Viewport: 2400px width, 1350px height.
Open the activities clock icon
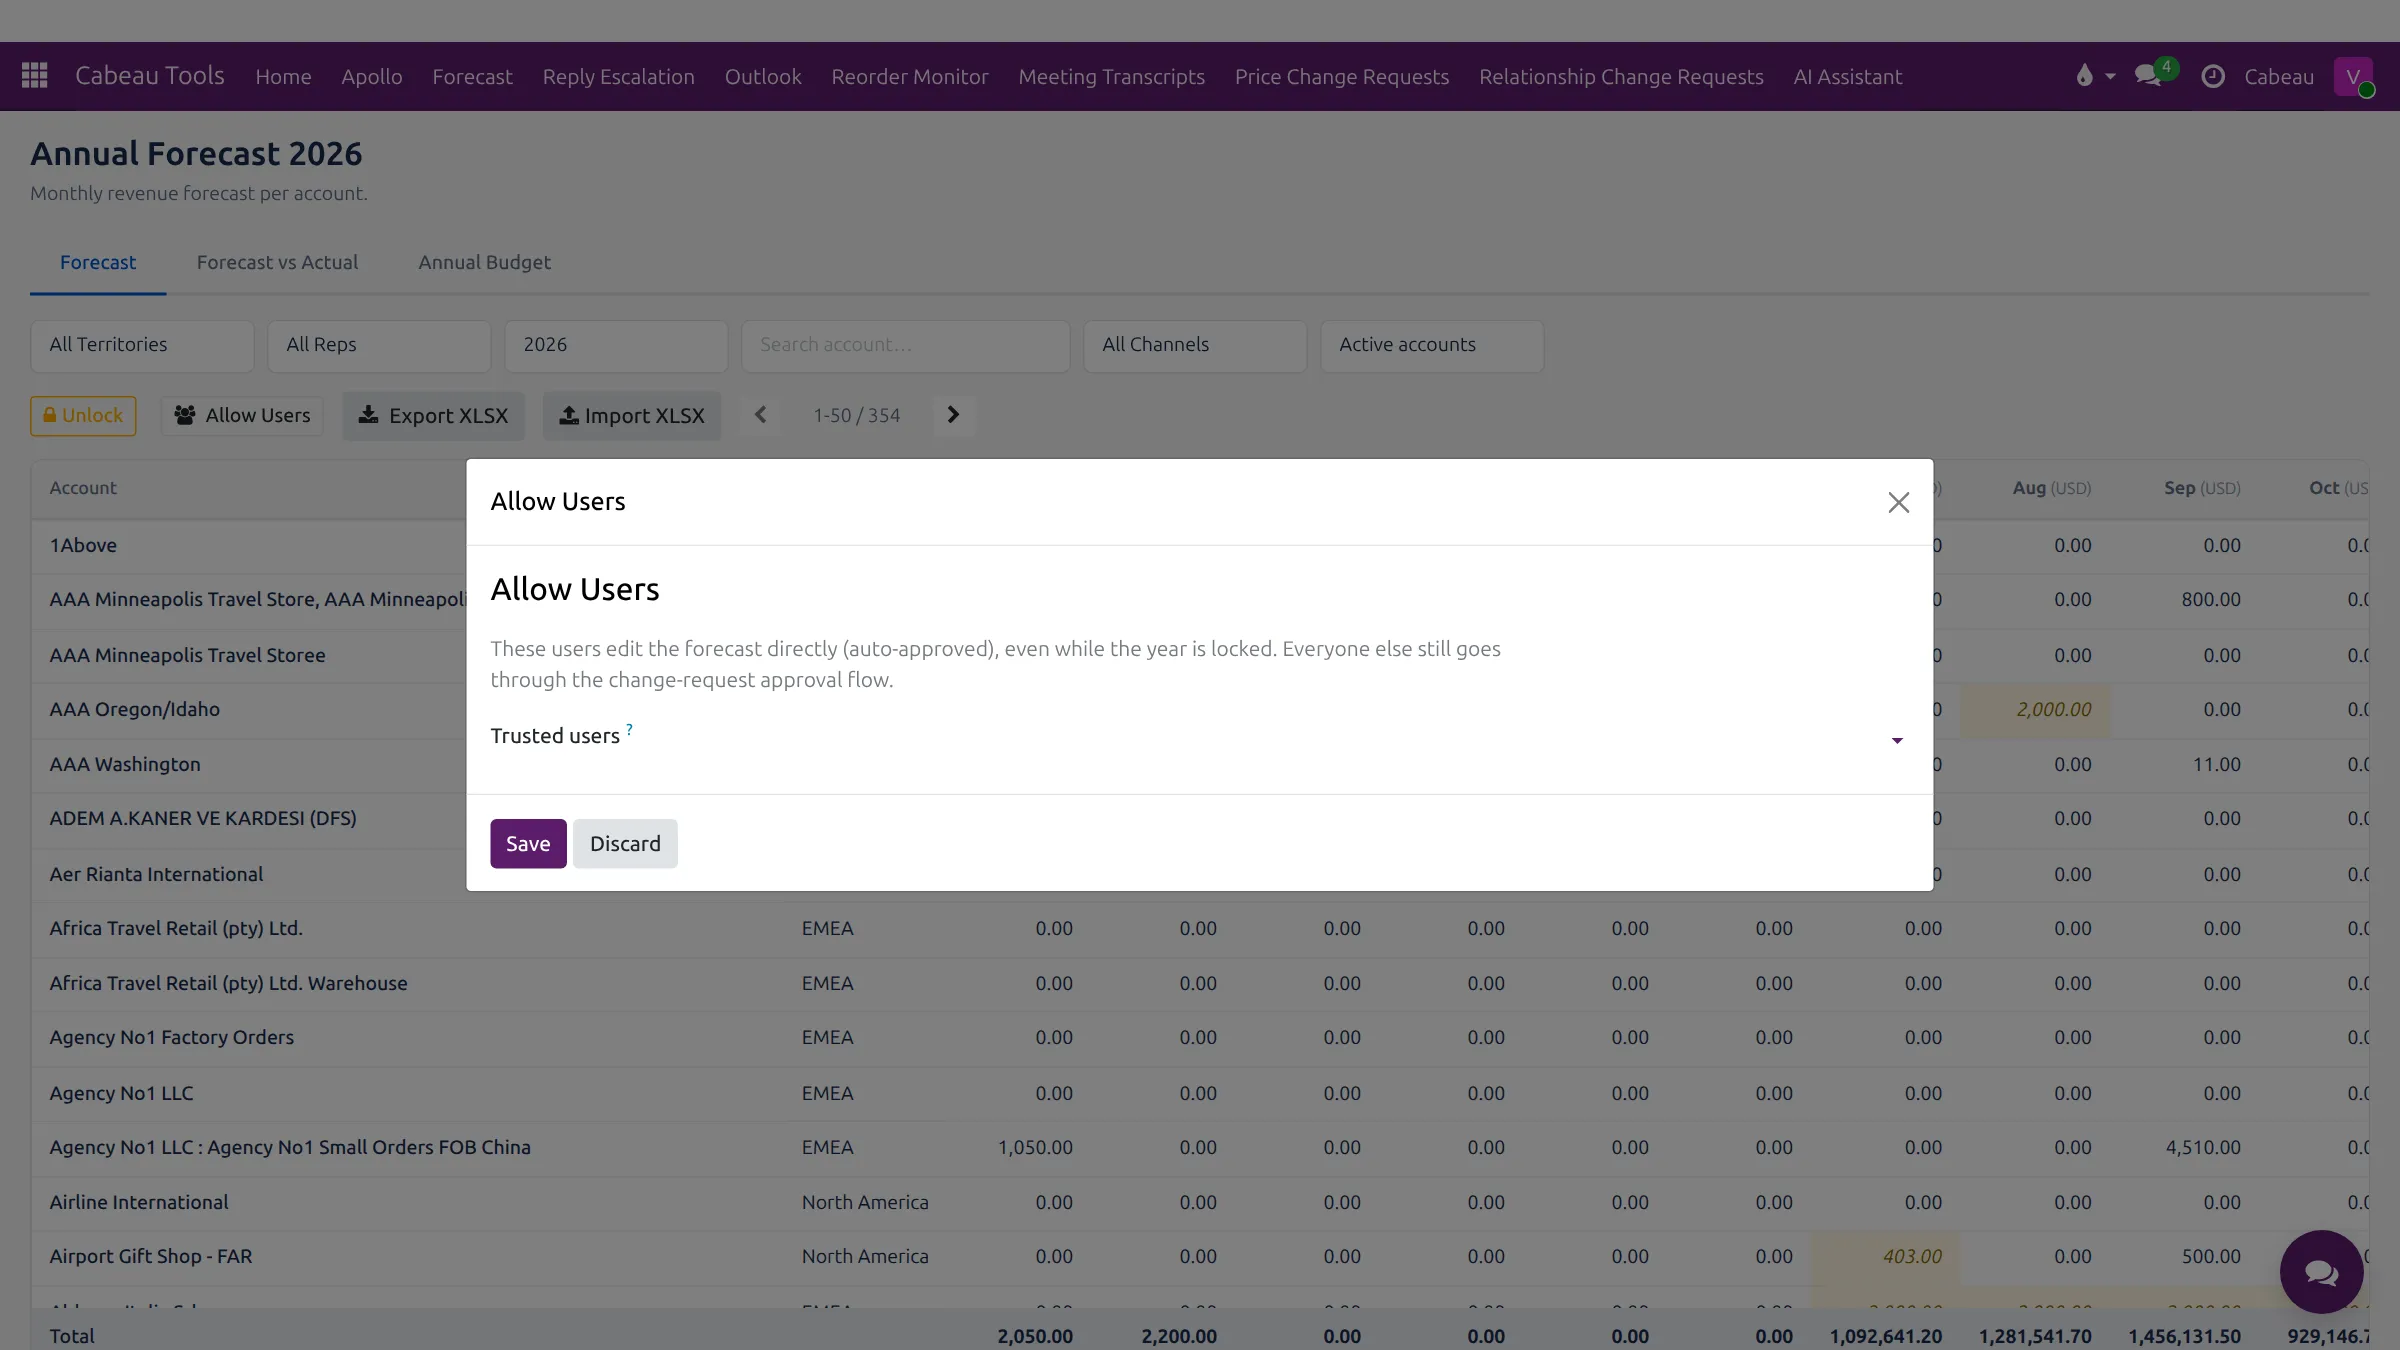tap(2213, 76)
